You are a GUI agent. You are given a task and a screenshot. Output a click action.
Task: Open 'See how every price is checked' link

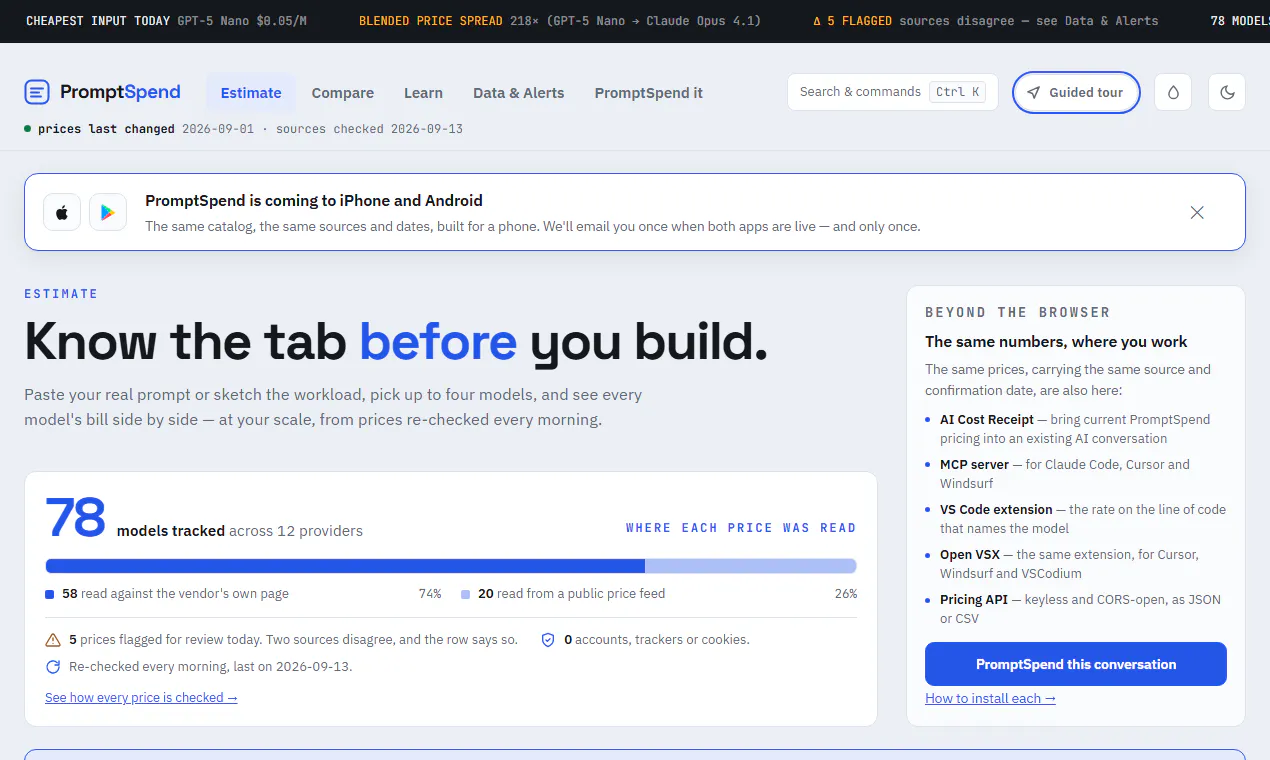pyautogui.click(x=141, y=697)
